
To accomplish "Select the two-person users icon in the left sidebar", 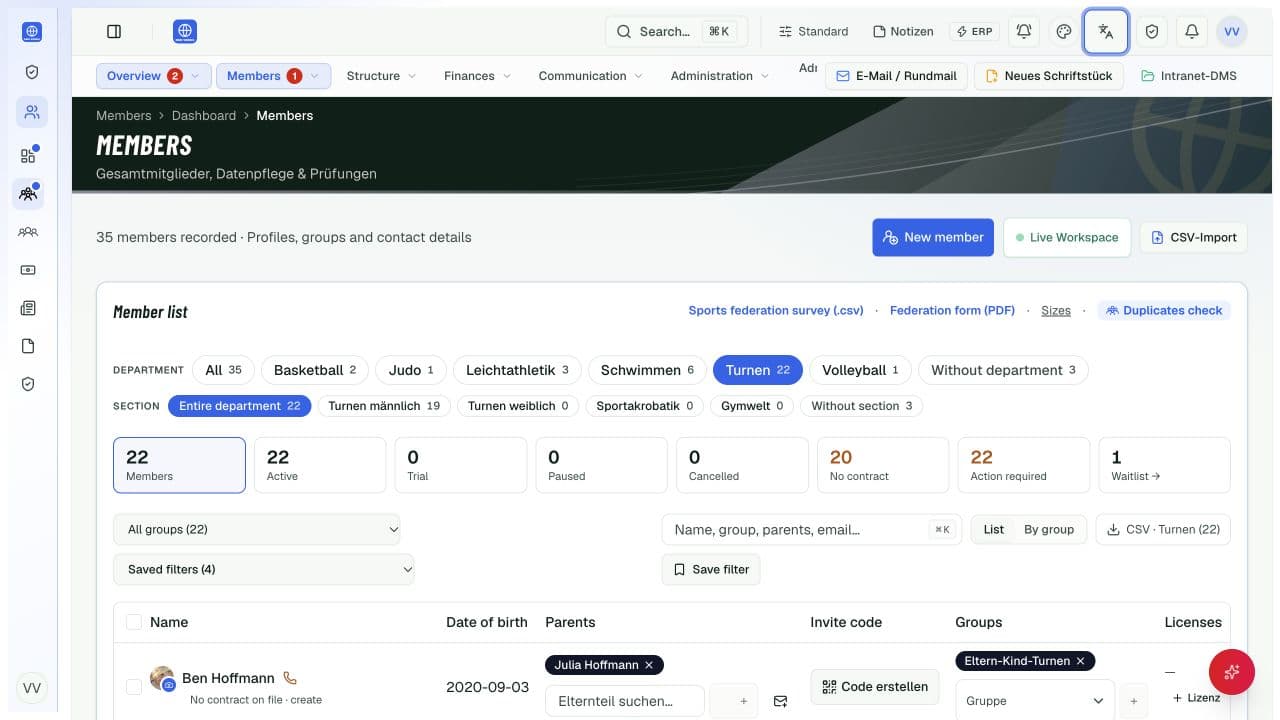I will (x=32, y=112).
